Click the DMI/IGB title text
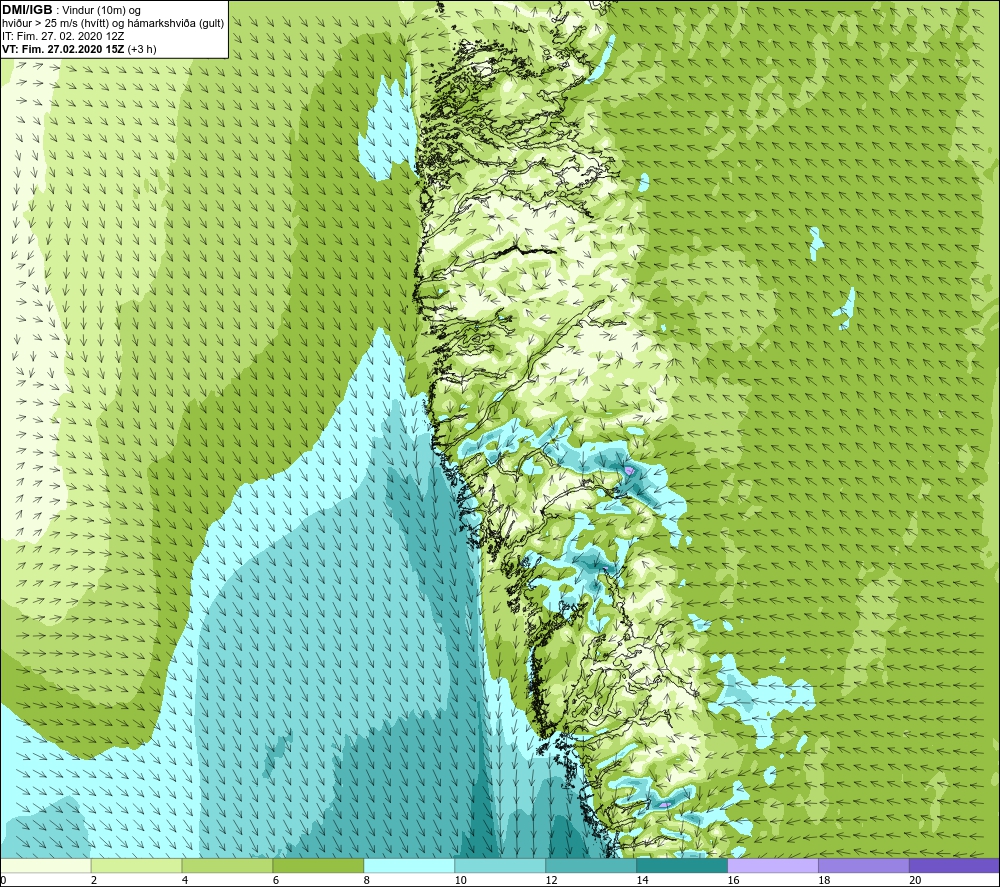 click(x=27, y=10)
